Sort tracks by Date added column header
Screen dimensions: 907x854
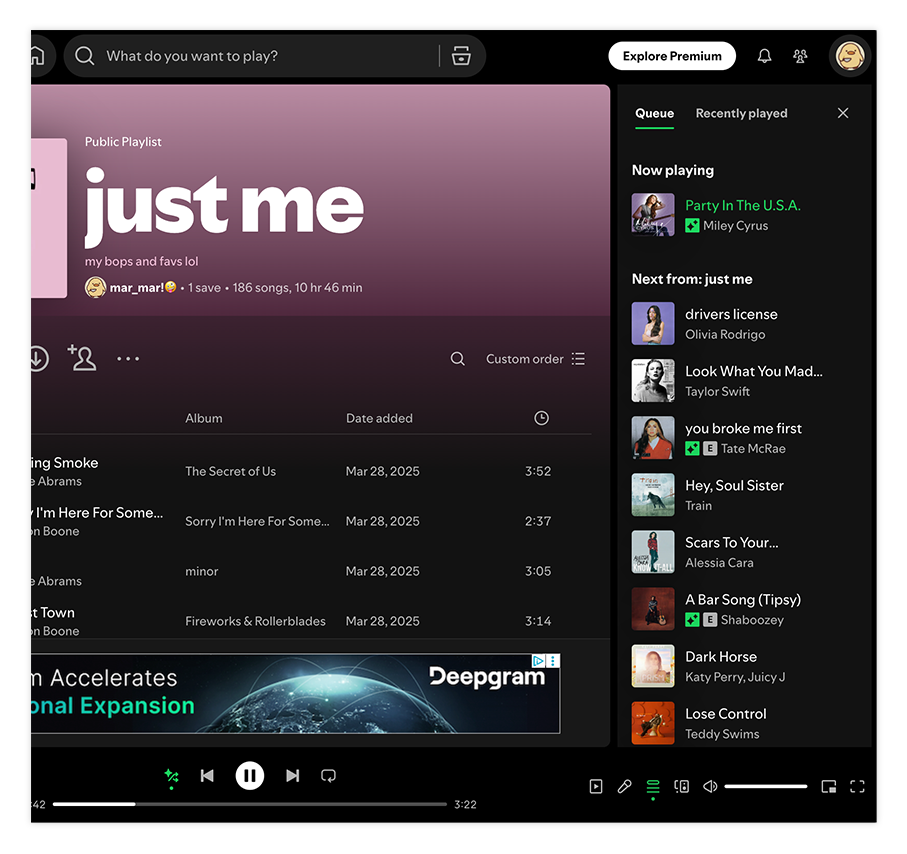tap(379, 418)
